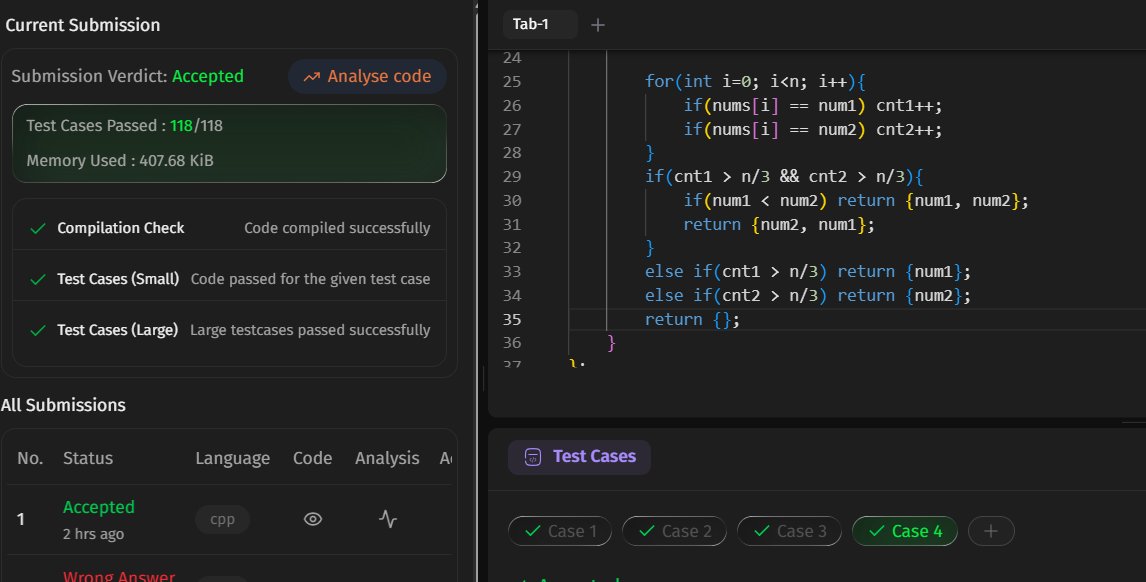Screen dimensions: 1146x582
Task: View code via eye icon for submission 1
Action: coord(313,519)
